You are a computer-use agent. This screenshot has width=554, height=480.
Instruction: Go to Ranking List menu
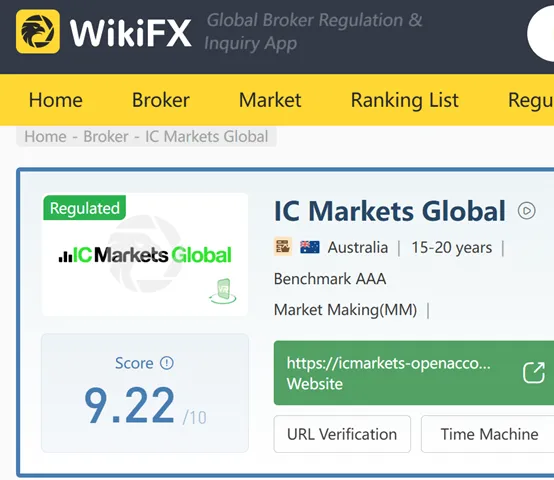[x=405, y=100]
